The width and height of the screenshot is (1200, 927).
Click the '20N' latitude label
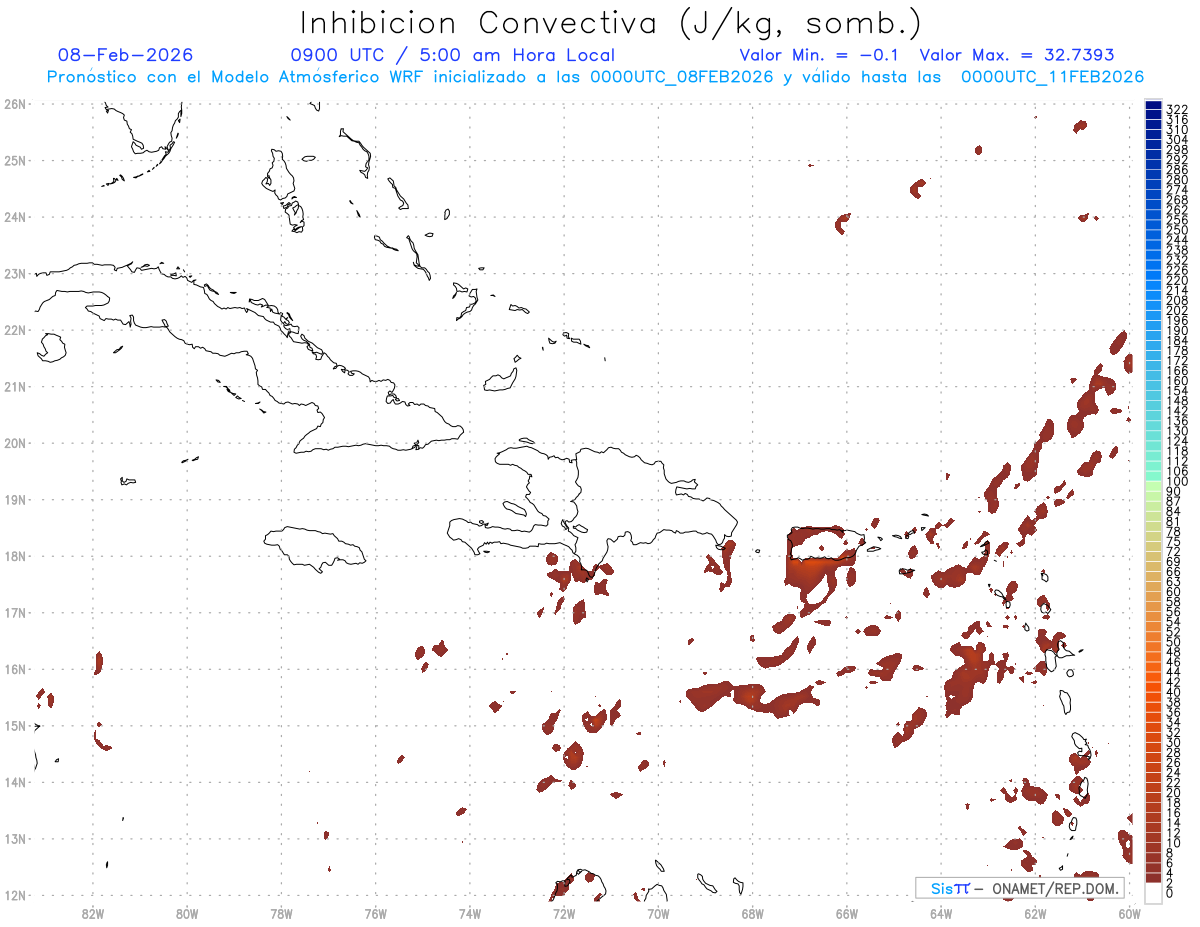tap(14, 443)
